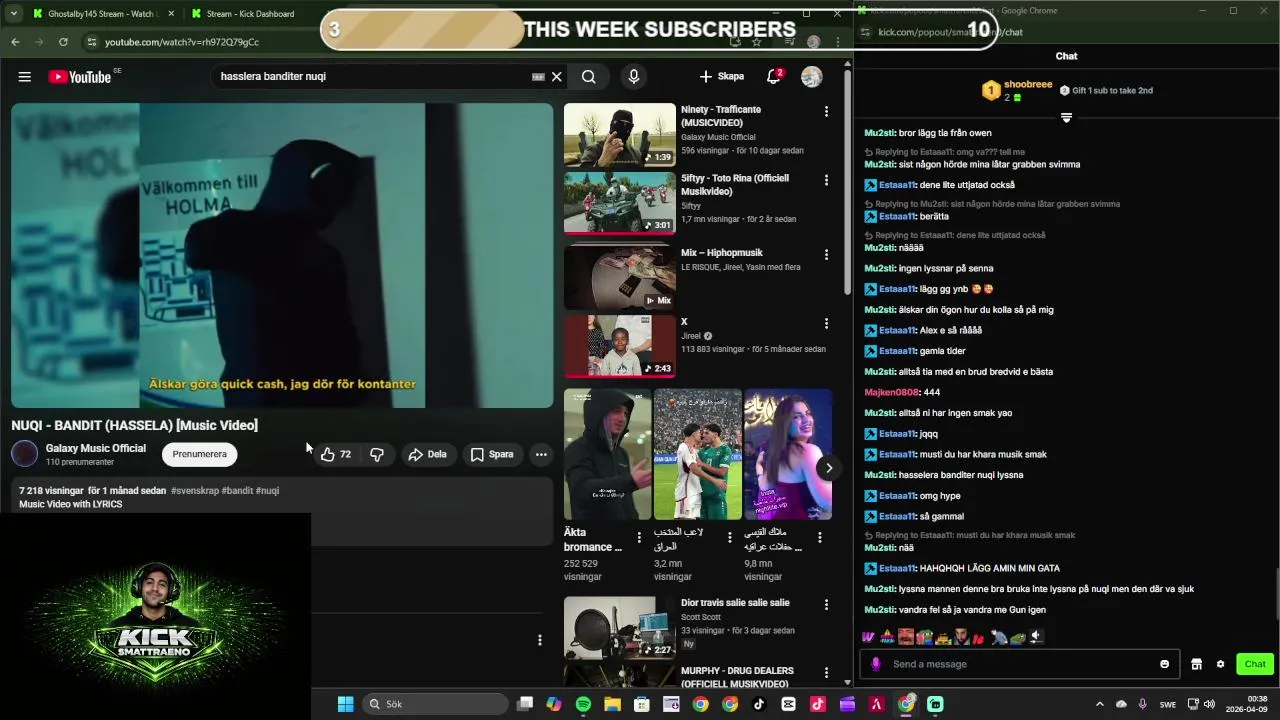Click the YouTube search magnifier button
The image size is (1280, 720).
[x=589, y=77]
